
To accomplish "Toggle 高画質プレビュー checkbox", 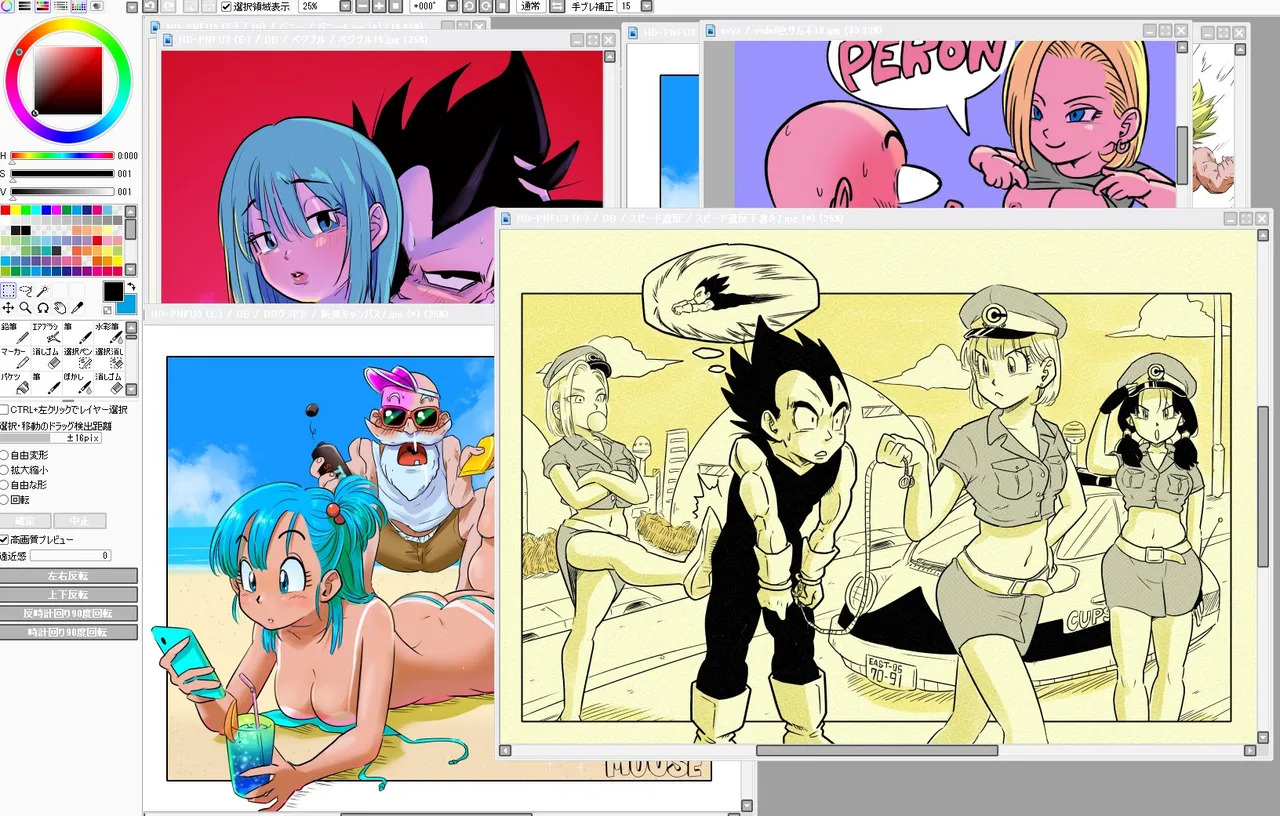I will [x=4, y=540].
